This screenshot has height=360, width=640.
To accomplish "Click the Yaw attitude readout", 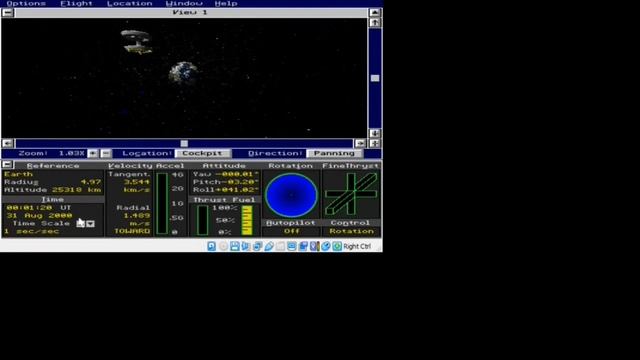I will pos(226,174).
